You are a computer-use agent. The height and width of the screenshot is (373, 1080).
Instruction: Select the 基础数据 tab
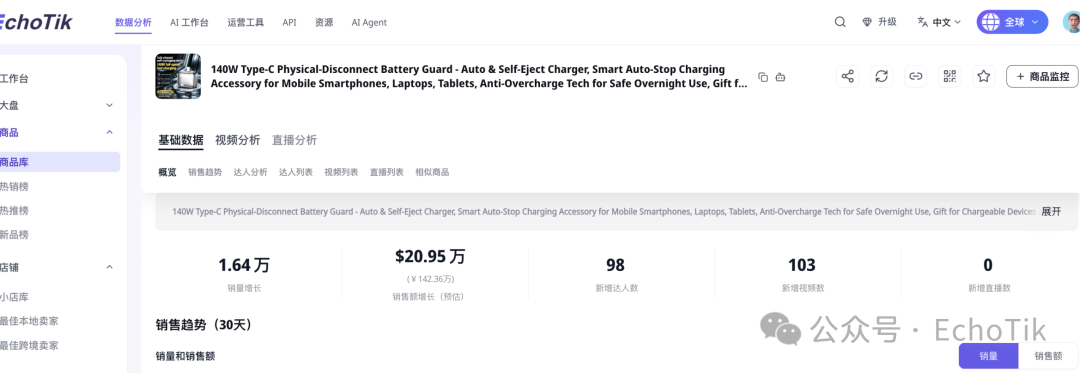pos(181,140)
